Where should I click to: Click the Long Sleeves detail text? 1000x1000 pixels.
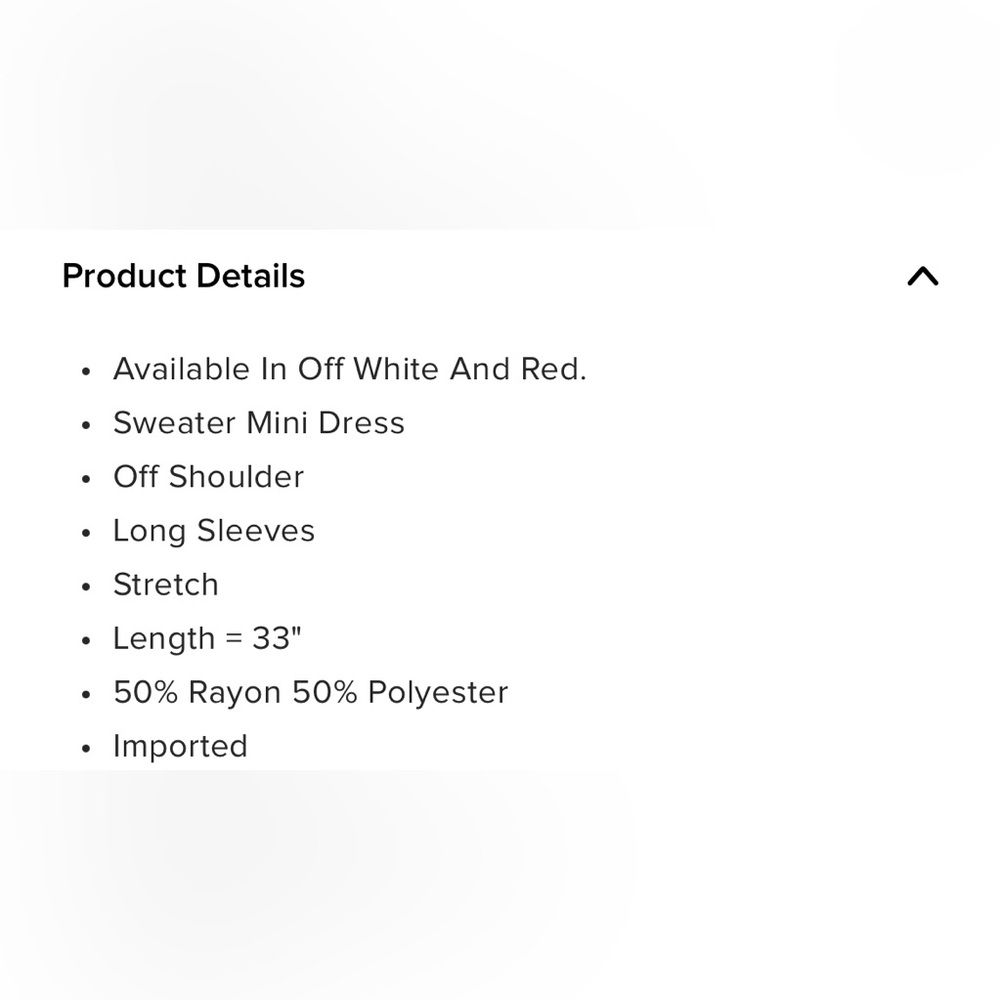coord(213,531)
